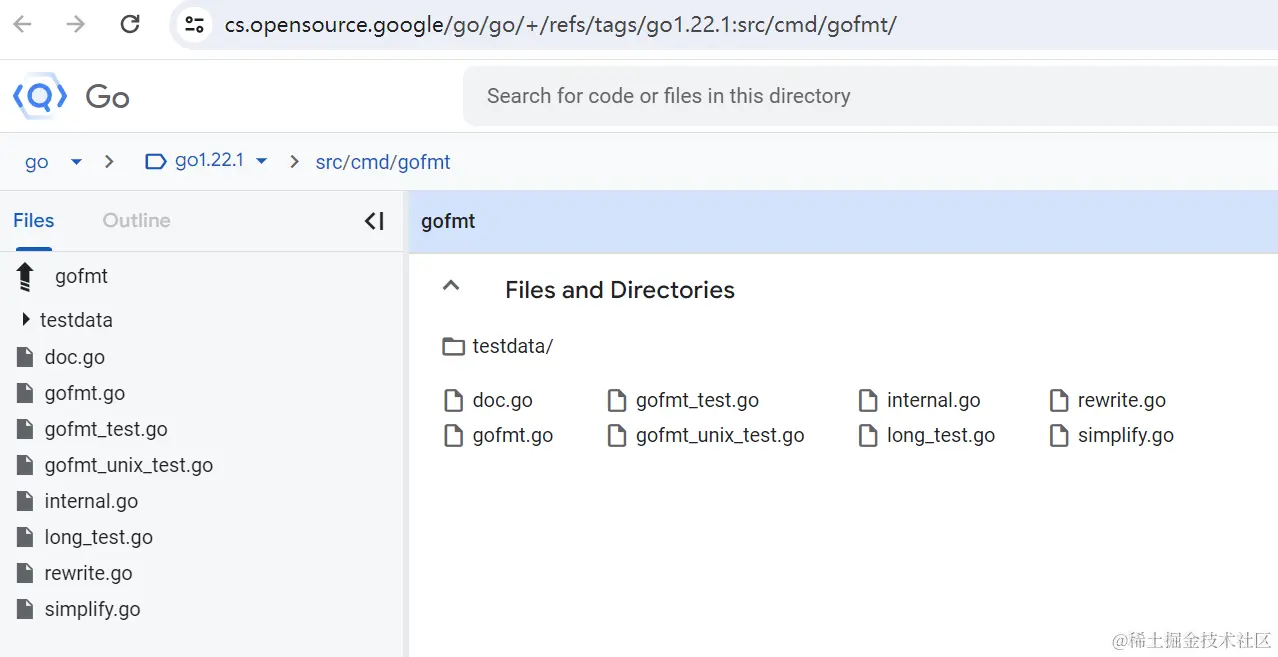The width and height of the screenshot is (1278, 657).
Task: Click the Go Code Search logo icon
Action: click(x=40, y=96)
